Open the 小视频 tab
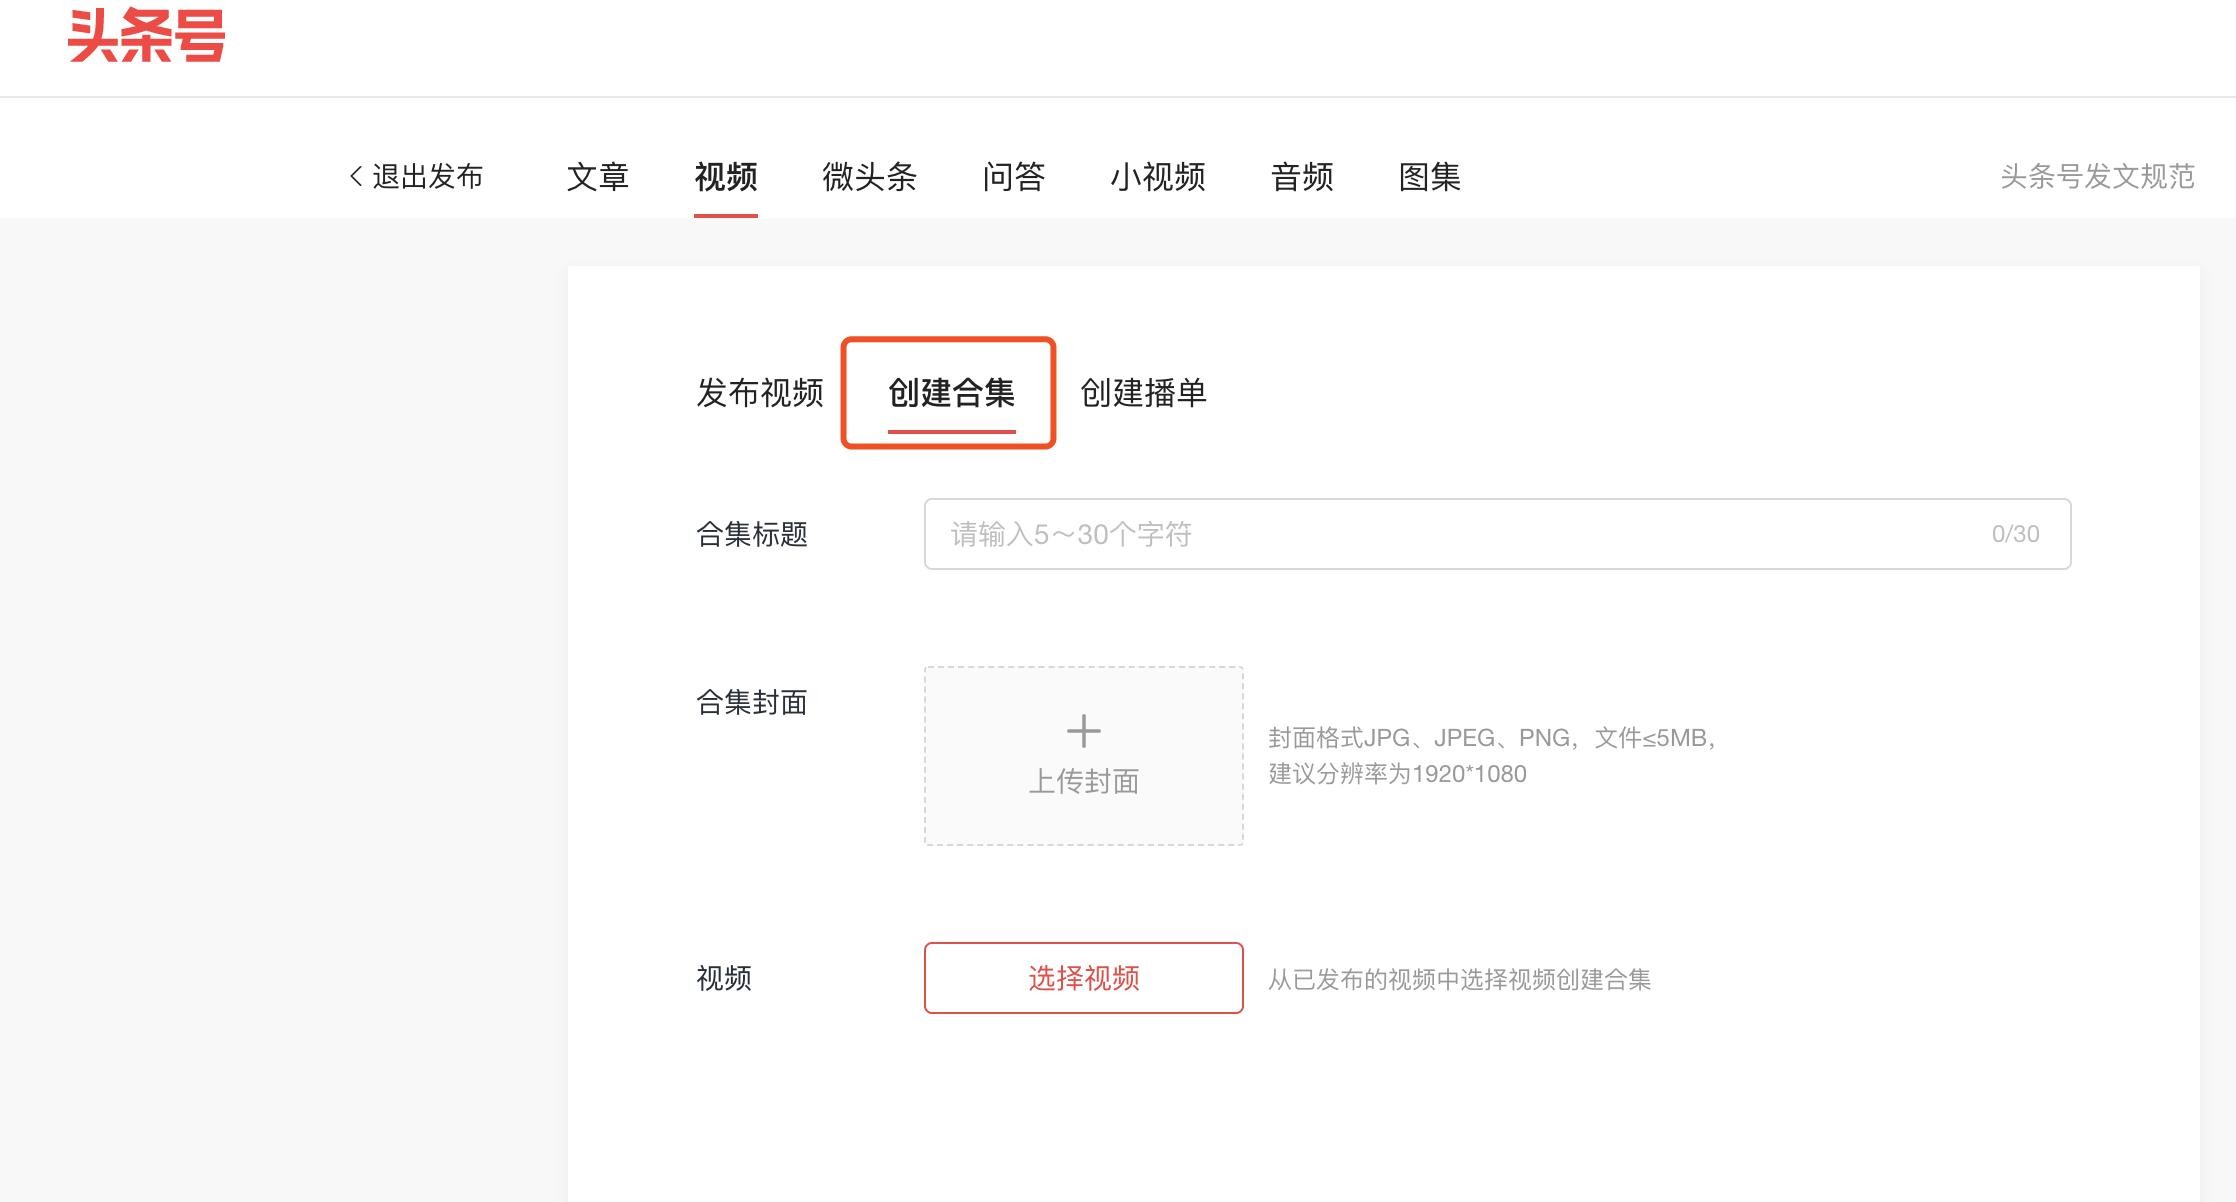The height and width of the screenshot is (1202, 2236). [1157, 177]
